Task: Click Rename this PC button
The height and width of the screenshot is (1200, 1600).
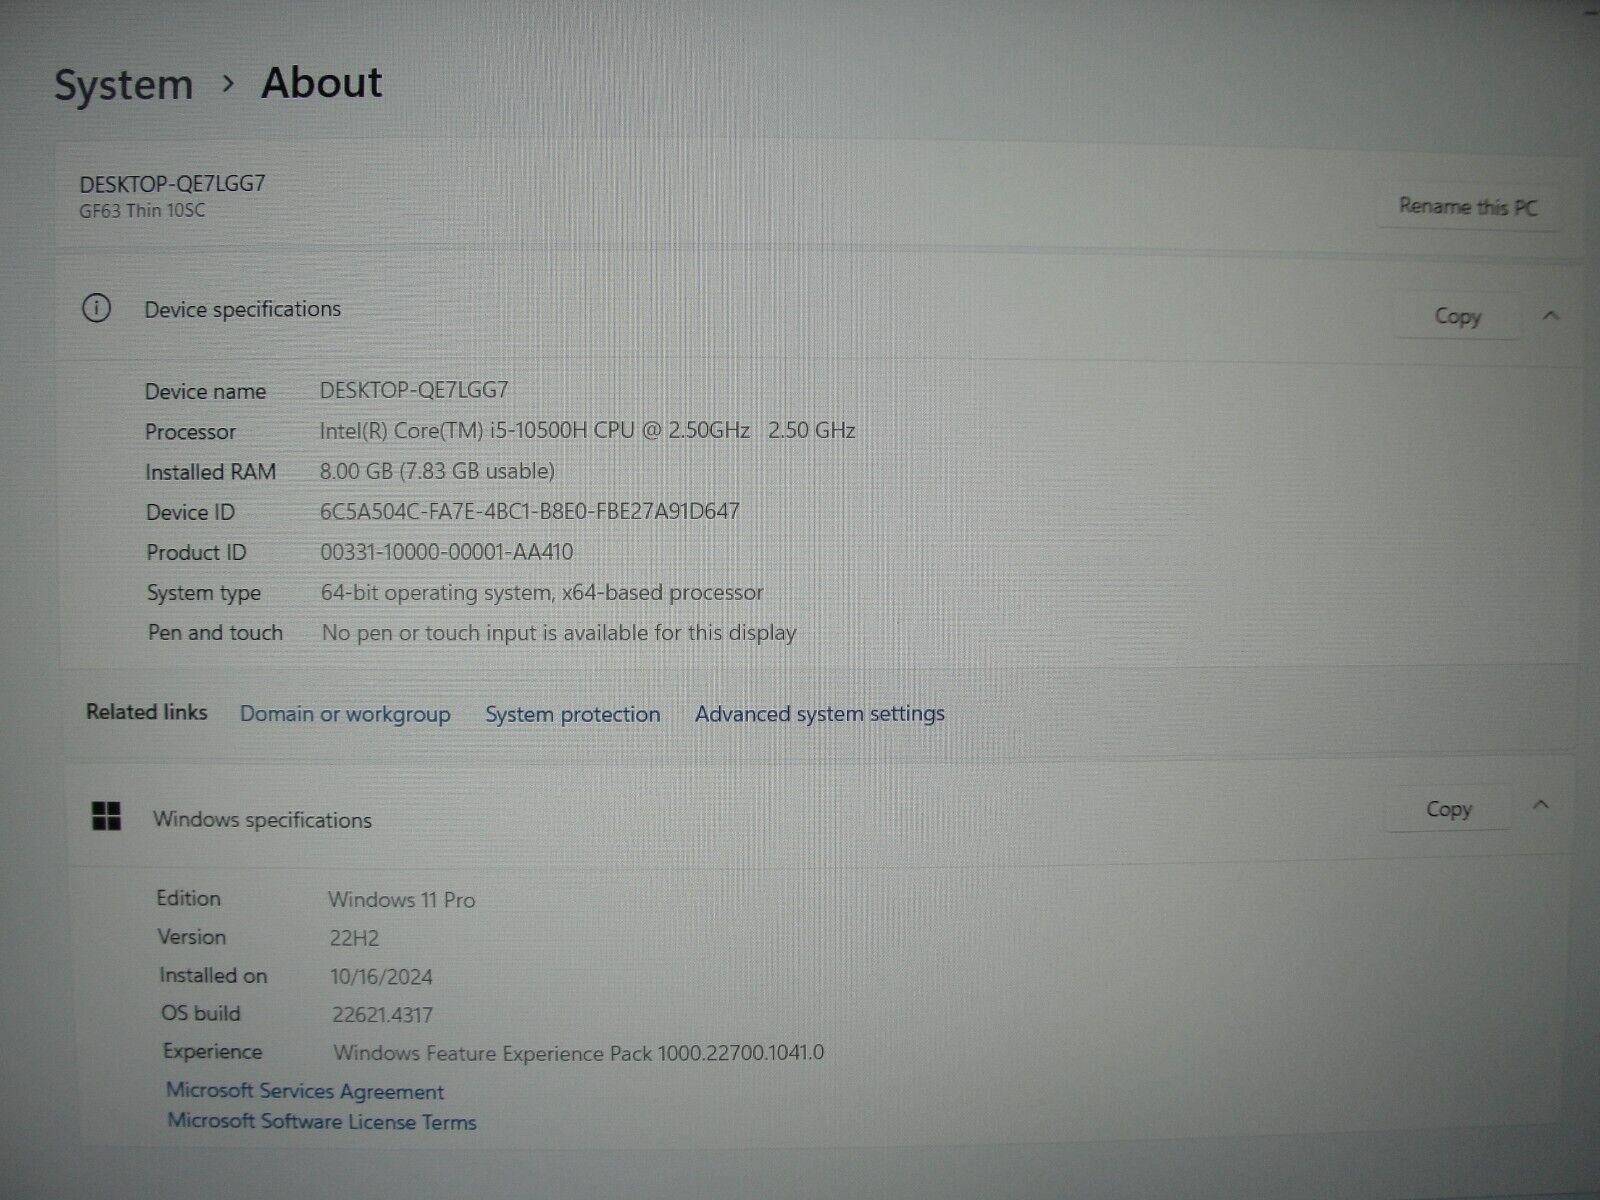Action: [1467, 207]
